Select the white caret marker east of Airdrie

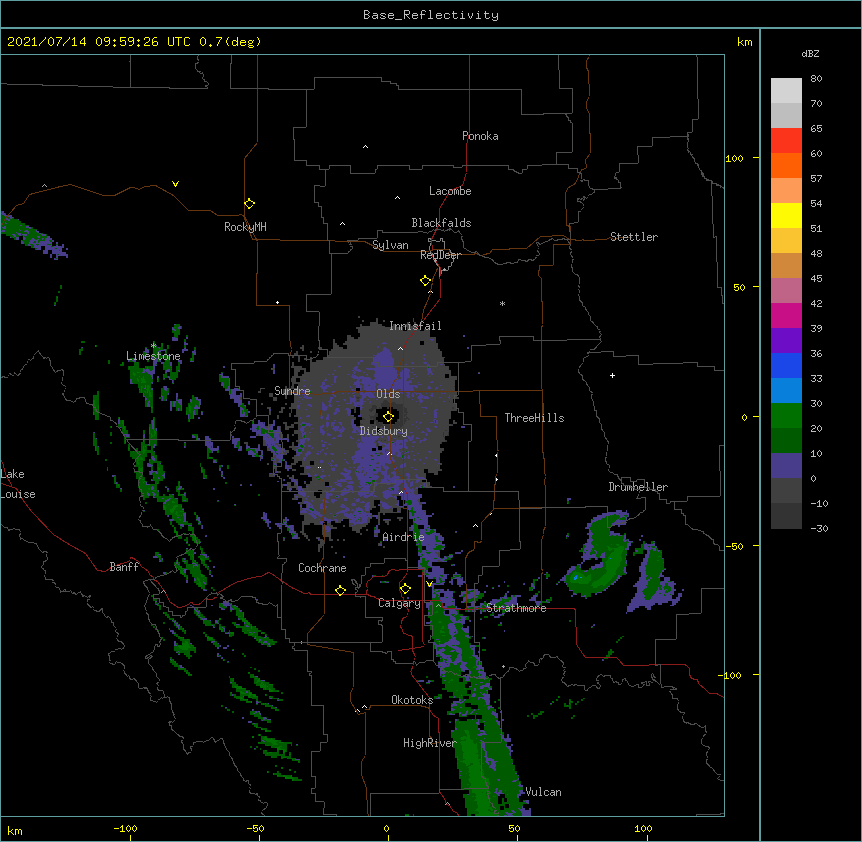click(x=475, y=525)
